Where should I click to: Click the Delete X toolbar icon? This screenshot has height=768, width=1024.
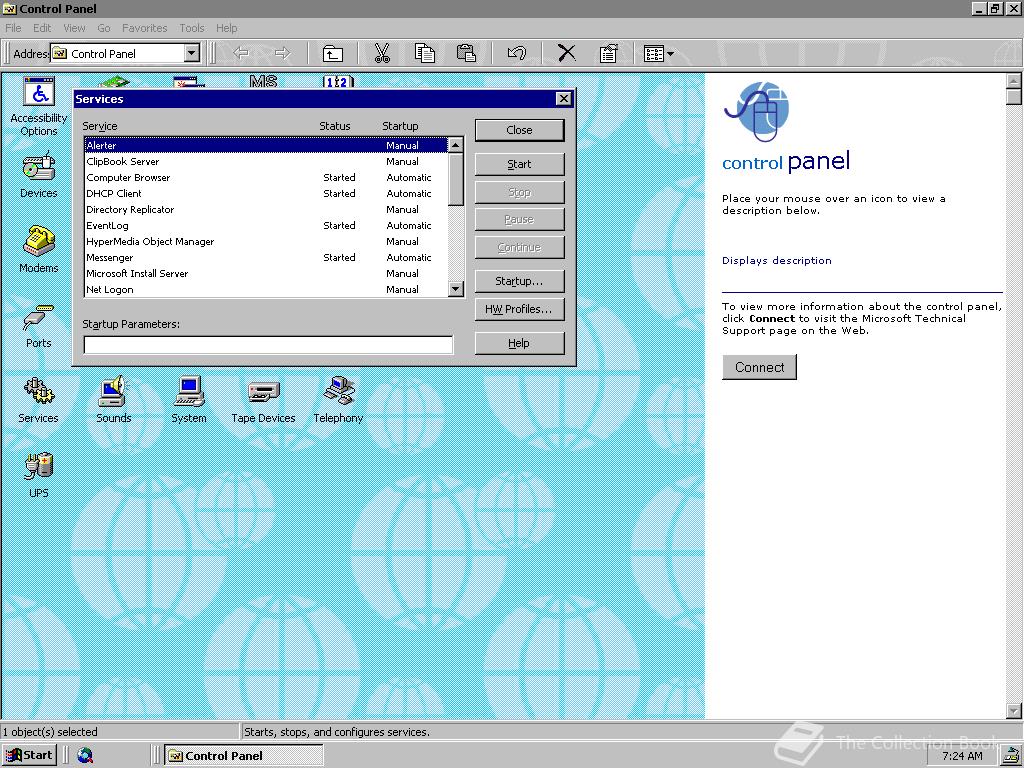(x=567, y=54)
